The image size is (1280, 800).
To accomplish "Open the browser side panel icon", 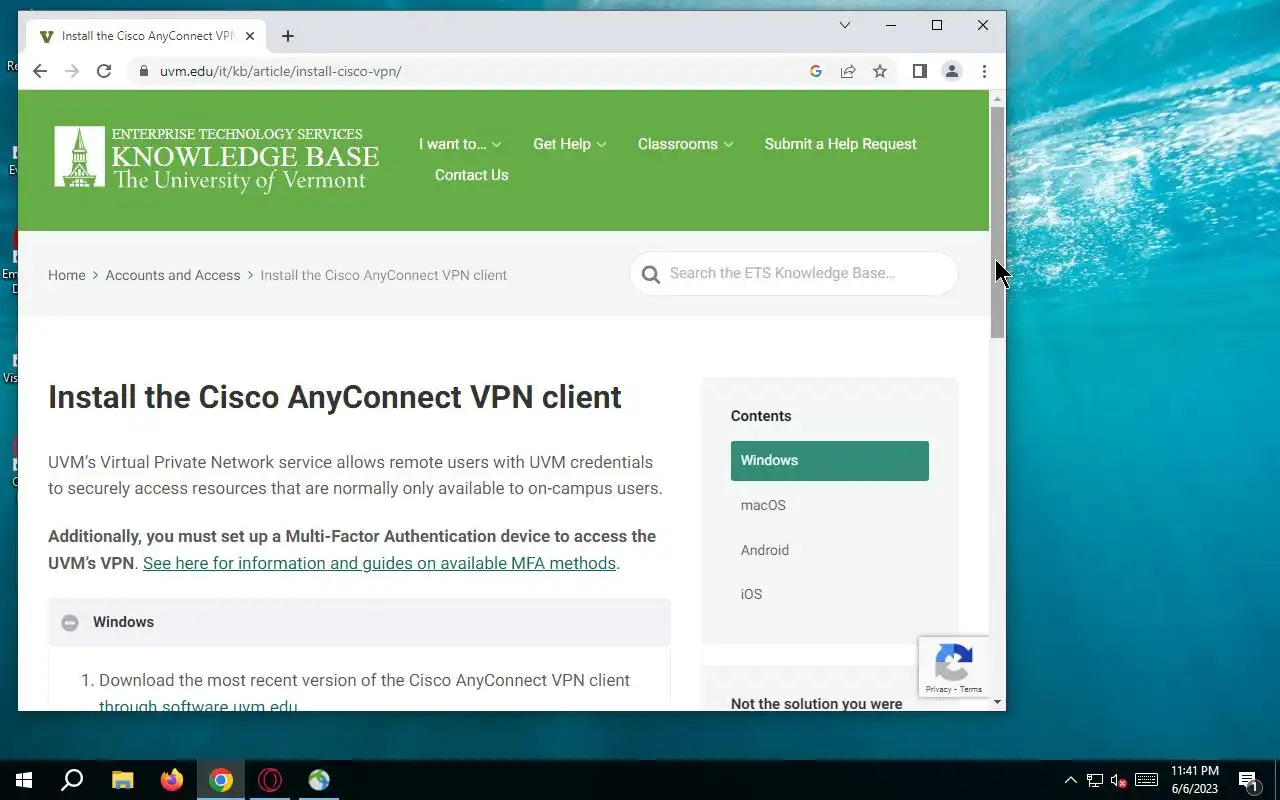I will pyautogui.click(x=920, y=71).
